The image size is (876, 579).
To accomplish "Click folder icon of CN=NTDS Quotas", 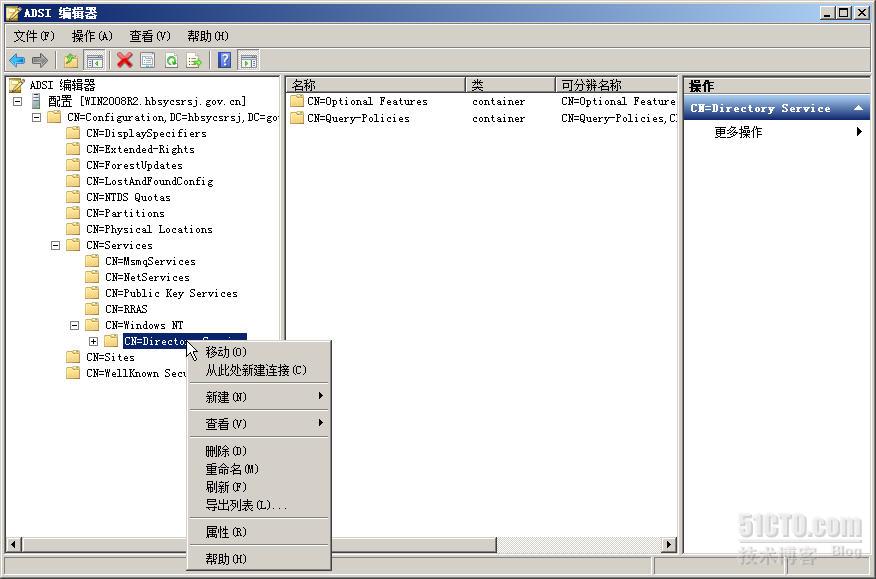I will pyautogui.click(x=73, y=197).
